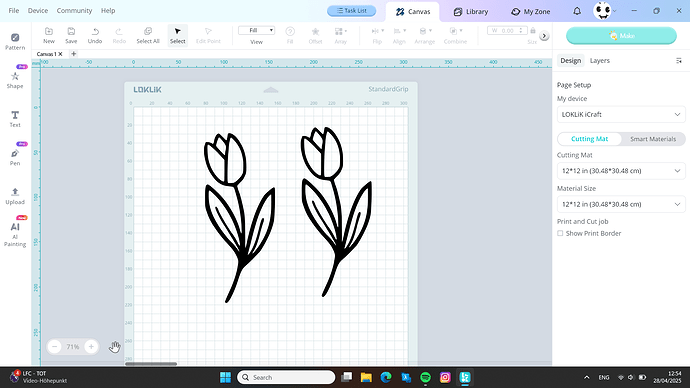
Task: Open the Cutting Mat size dropdown
Action: pos(621,171)
